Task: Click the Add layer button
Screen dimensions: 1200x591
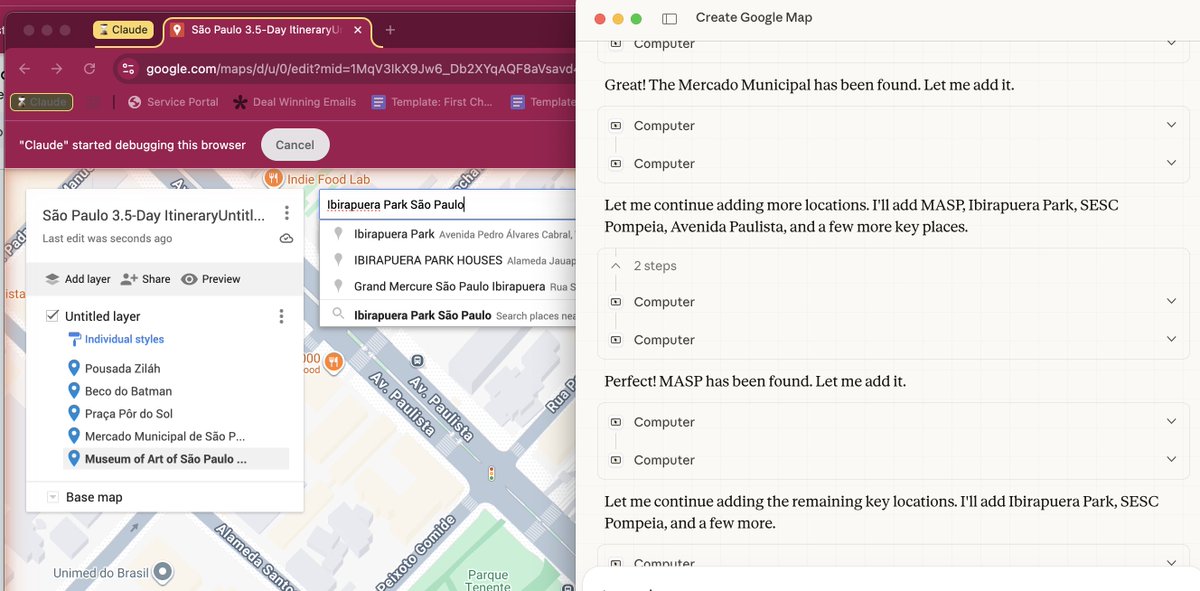Action: pos(77,279)
